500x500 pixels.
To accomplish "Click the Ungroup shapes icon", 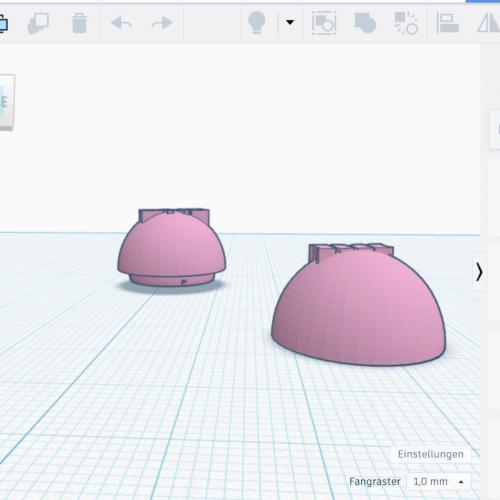I will click(406, 23).
